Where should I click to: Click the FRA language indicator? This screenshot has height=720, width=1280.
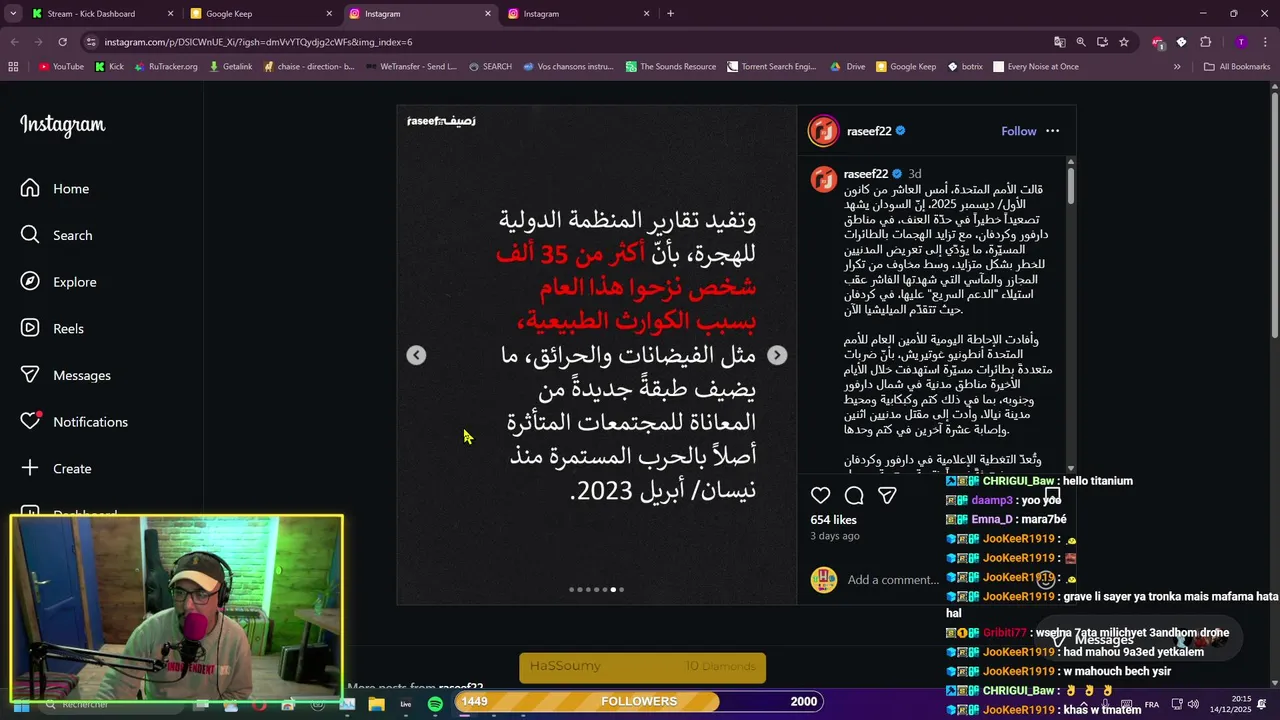[1152, 704]
